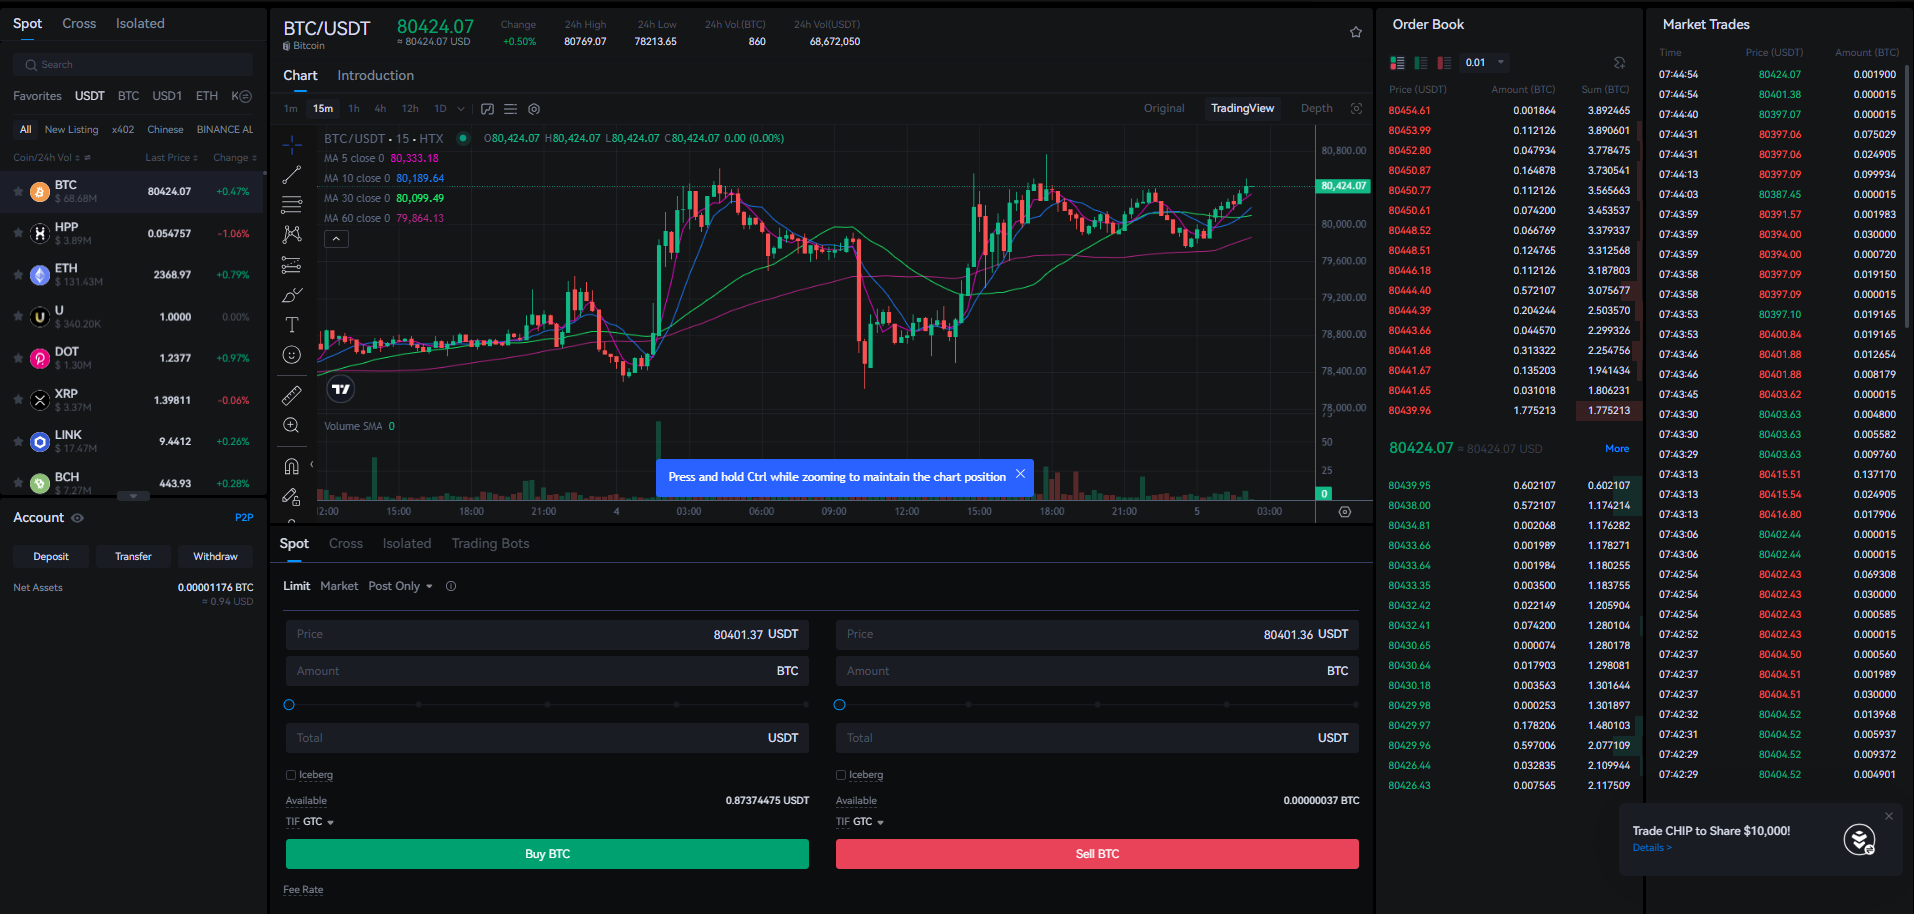Collapse the MA indicator legend arrow
The height and width of the screenshot is (914, 1914).
(x=337, y=239)
